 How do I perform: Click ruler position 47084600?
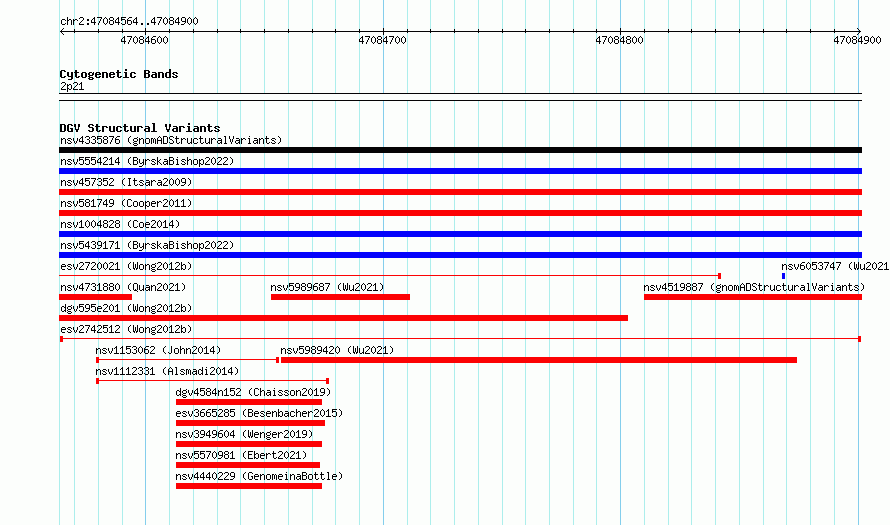point(144,40)
